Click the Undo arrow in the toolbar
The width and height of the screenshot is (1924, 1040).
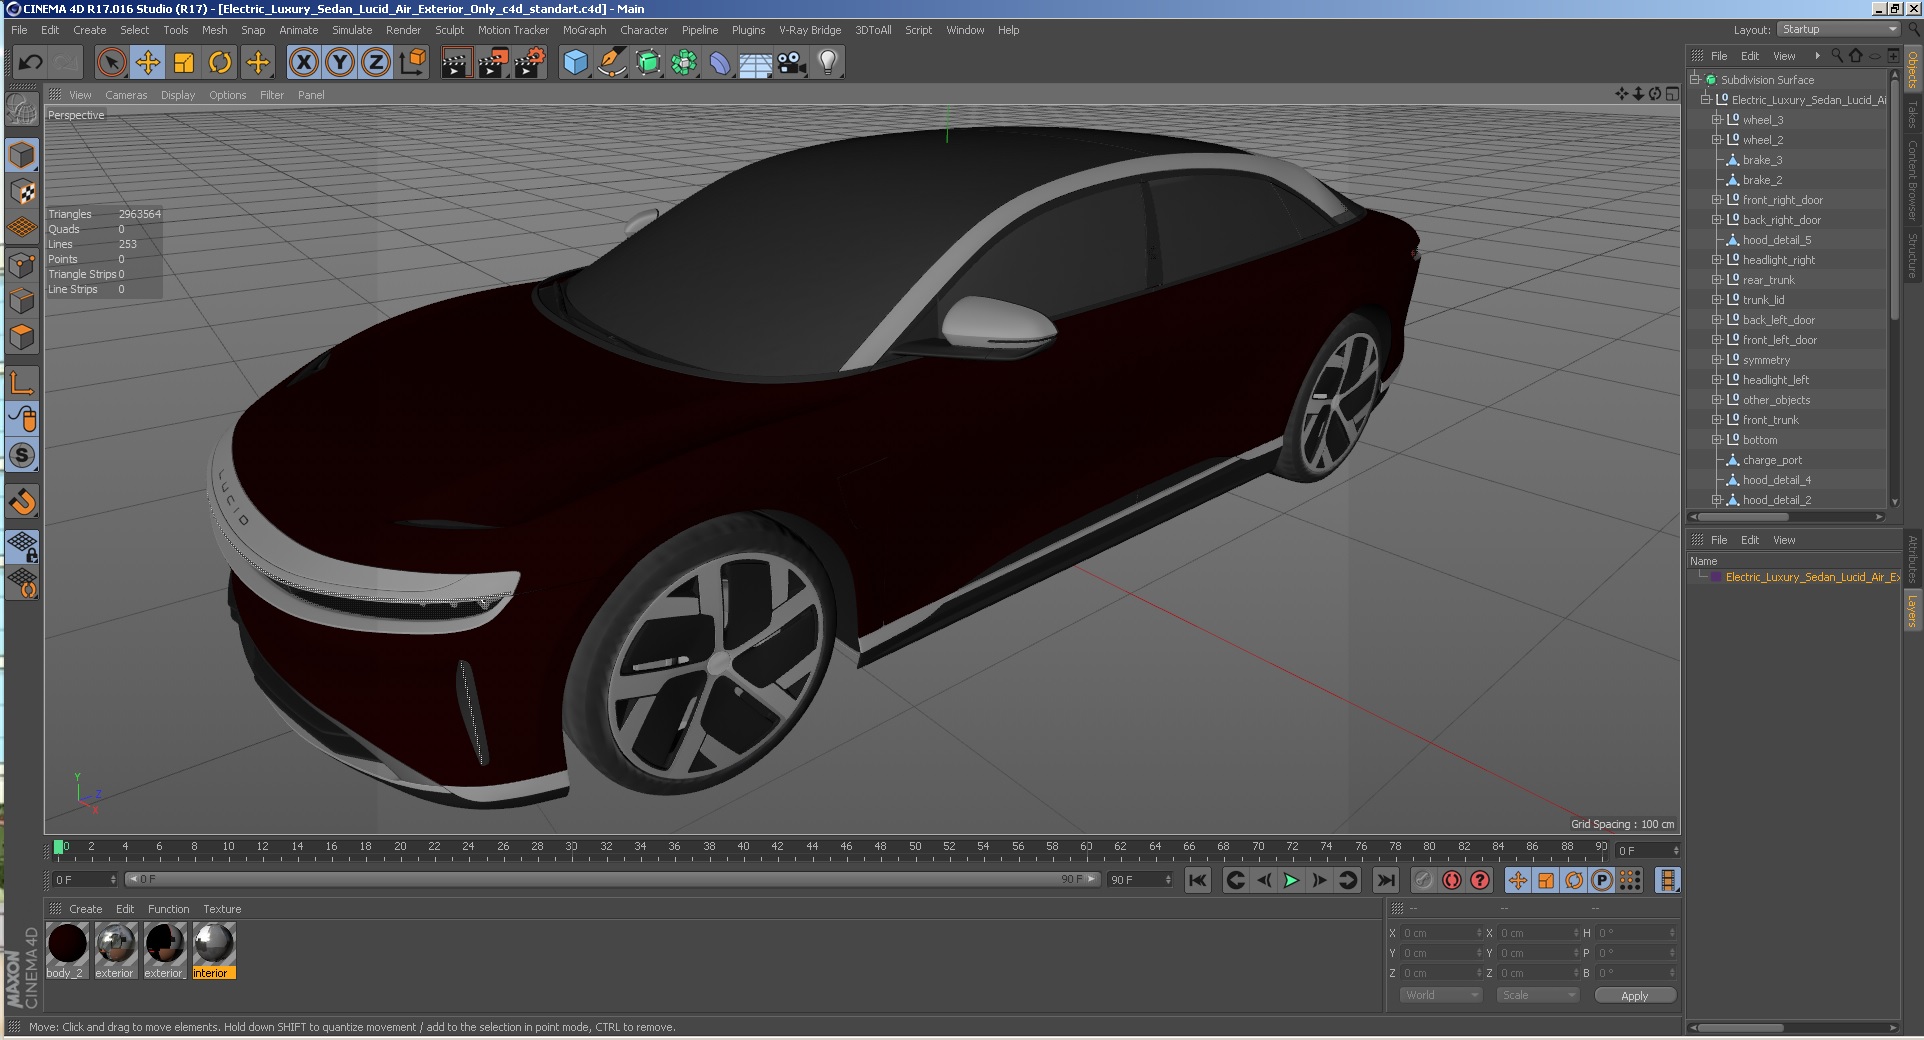[x=31, y=63]
